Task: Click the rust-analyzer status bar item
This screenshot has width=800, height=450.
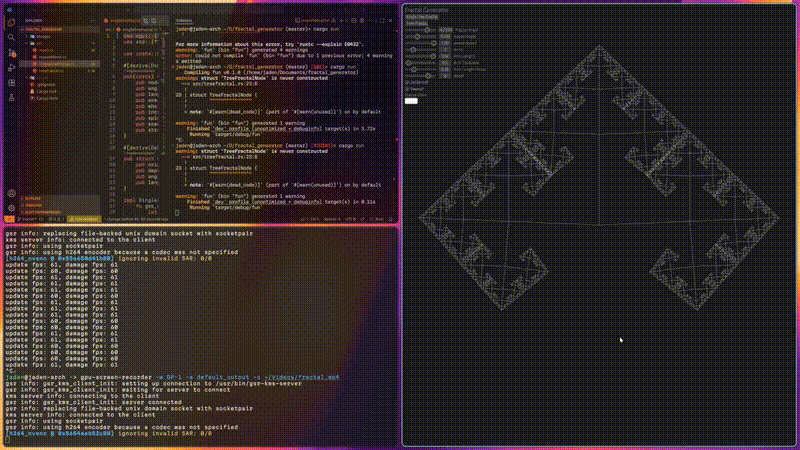Action: tap(84, 219)
